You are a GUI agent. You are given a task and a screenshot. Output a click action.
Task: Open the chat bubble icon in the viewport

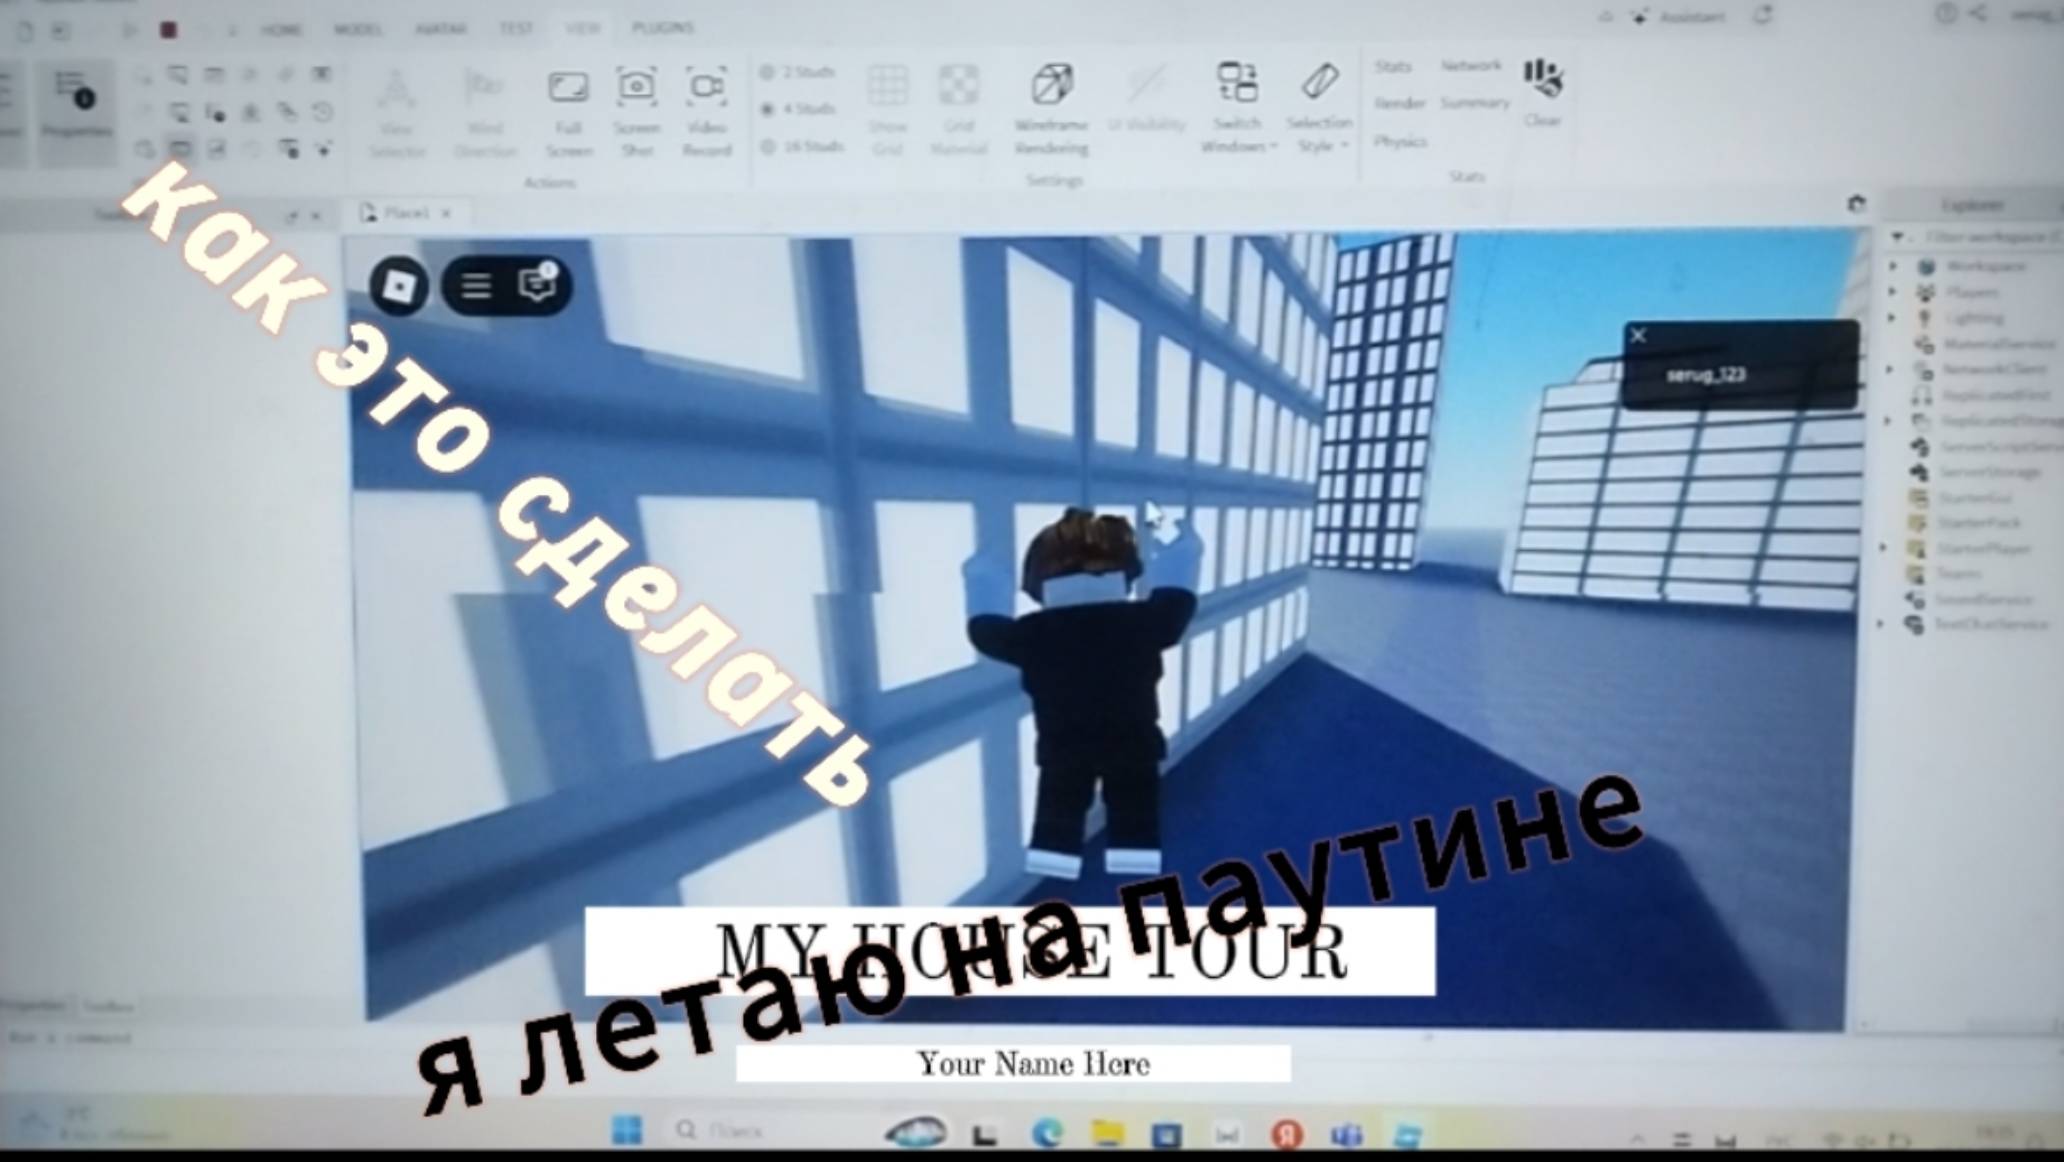(537, 286)
